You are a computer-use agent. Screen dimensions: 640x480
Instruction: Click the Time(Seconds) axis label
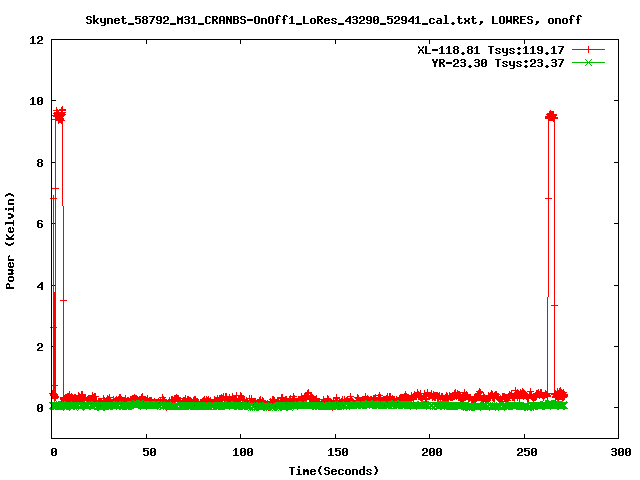pos(333,471)
